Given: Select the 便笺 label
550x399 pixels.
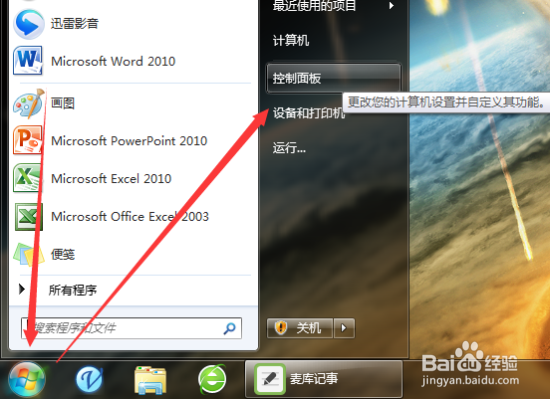Looking at the screenshot, I should (x=63, y=254).
